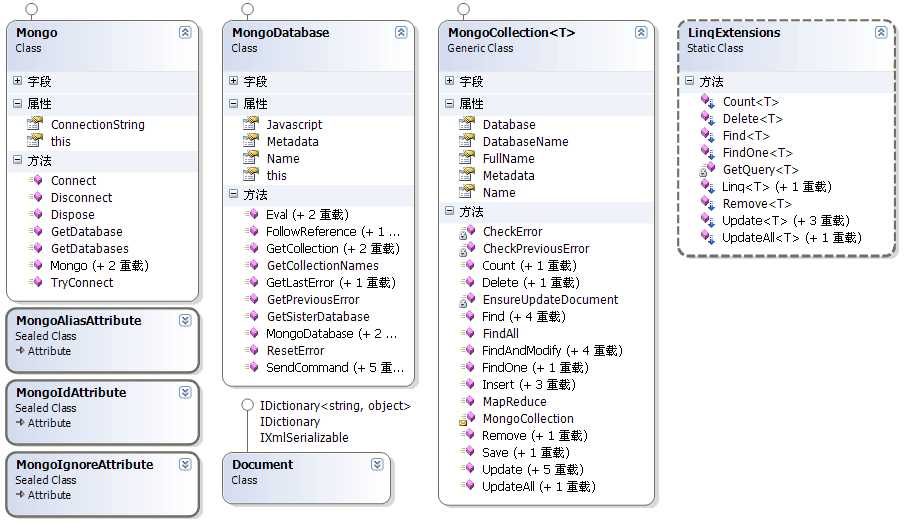The height and width of the screenshot is (523, 905).
Task: Collapse the 方法 section in Mongo class
Action: pos(17,160)
